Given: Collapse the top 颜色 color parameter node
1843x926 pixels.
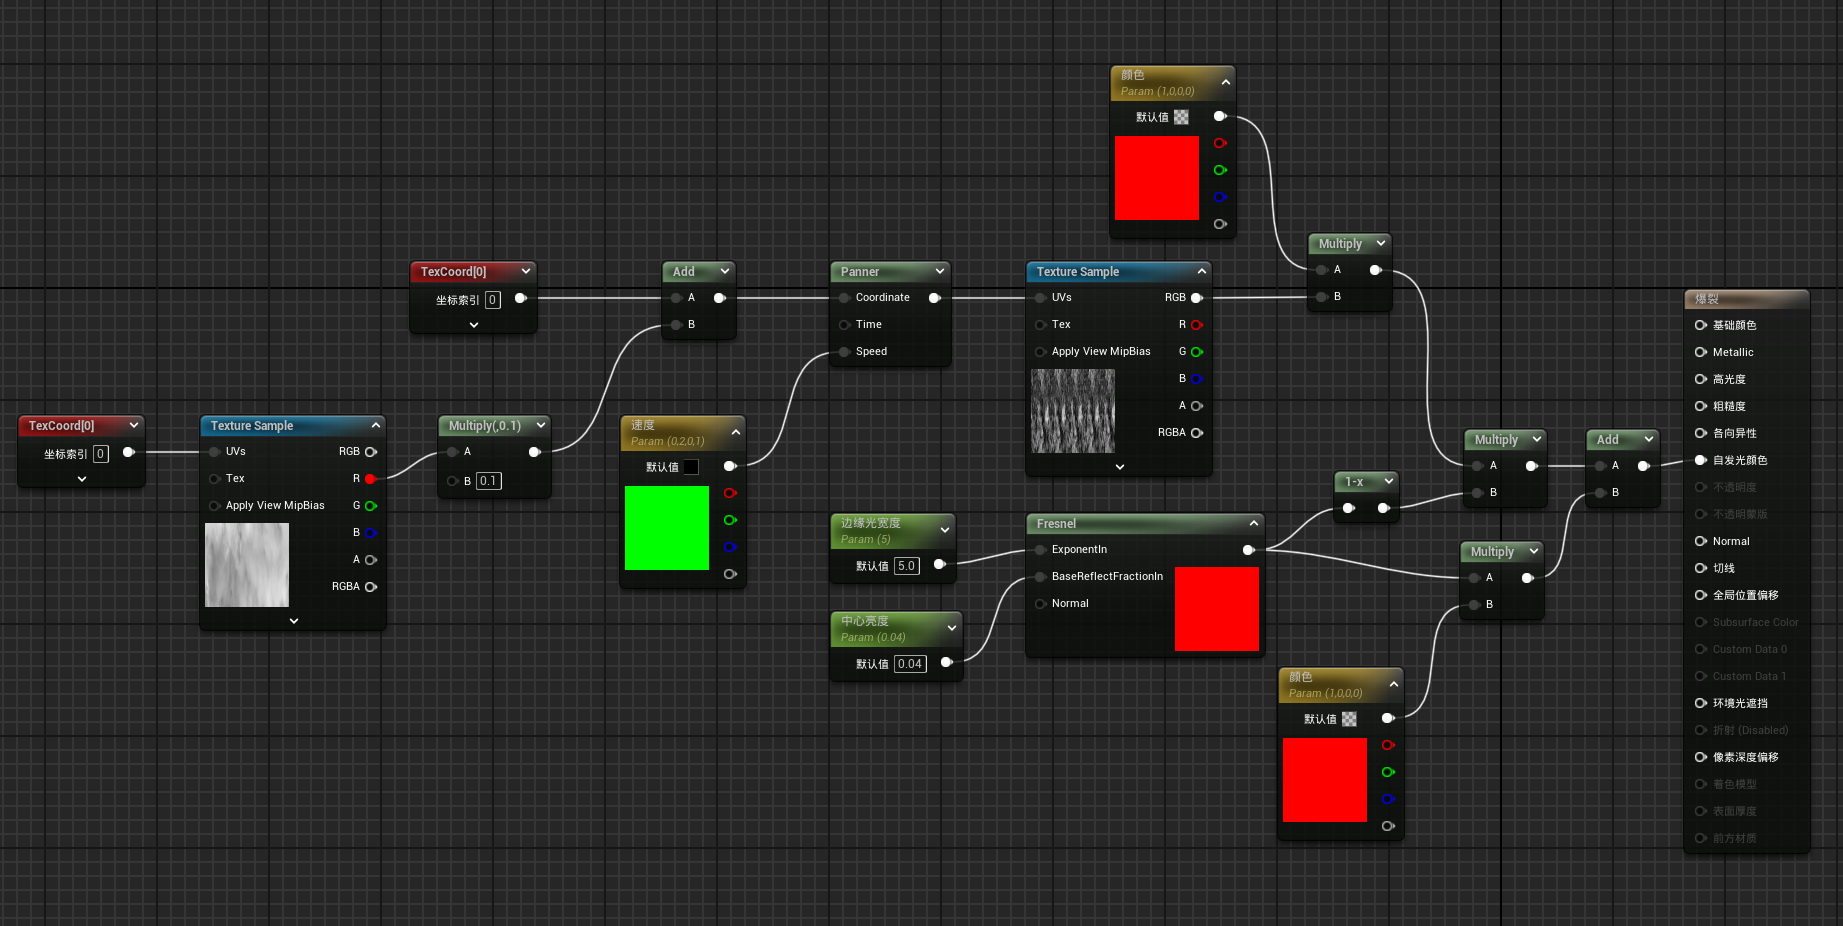Looking at the screenshot, I should click(1225, 82).
